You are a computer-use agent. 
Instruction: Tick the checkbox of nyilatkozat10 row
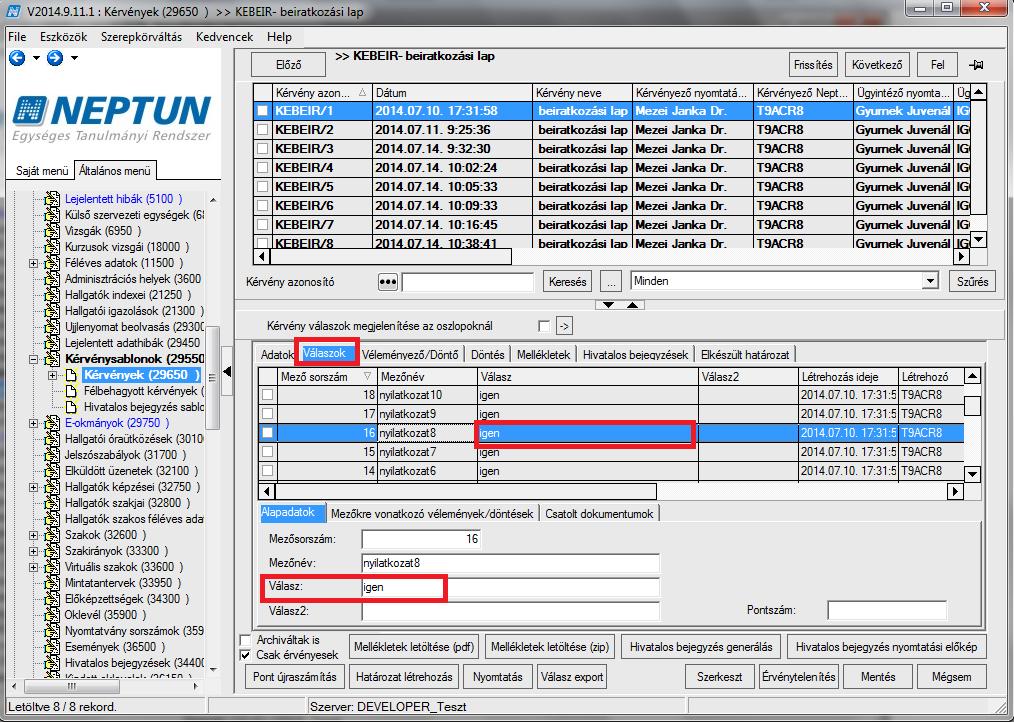click(267, 395)
